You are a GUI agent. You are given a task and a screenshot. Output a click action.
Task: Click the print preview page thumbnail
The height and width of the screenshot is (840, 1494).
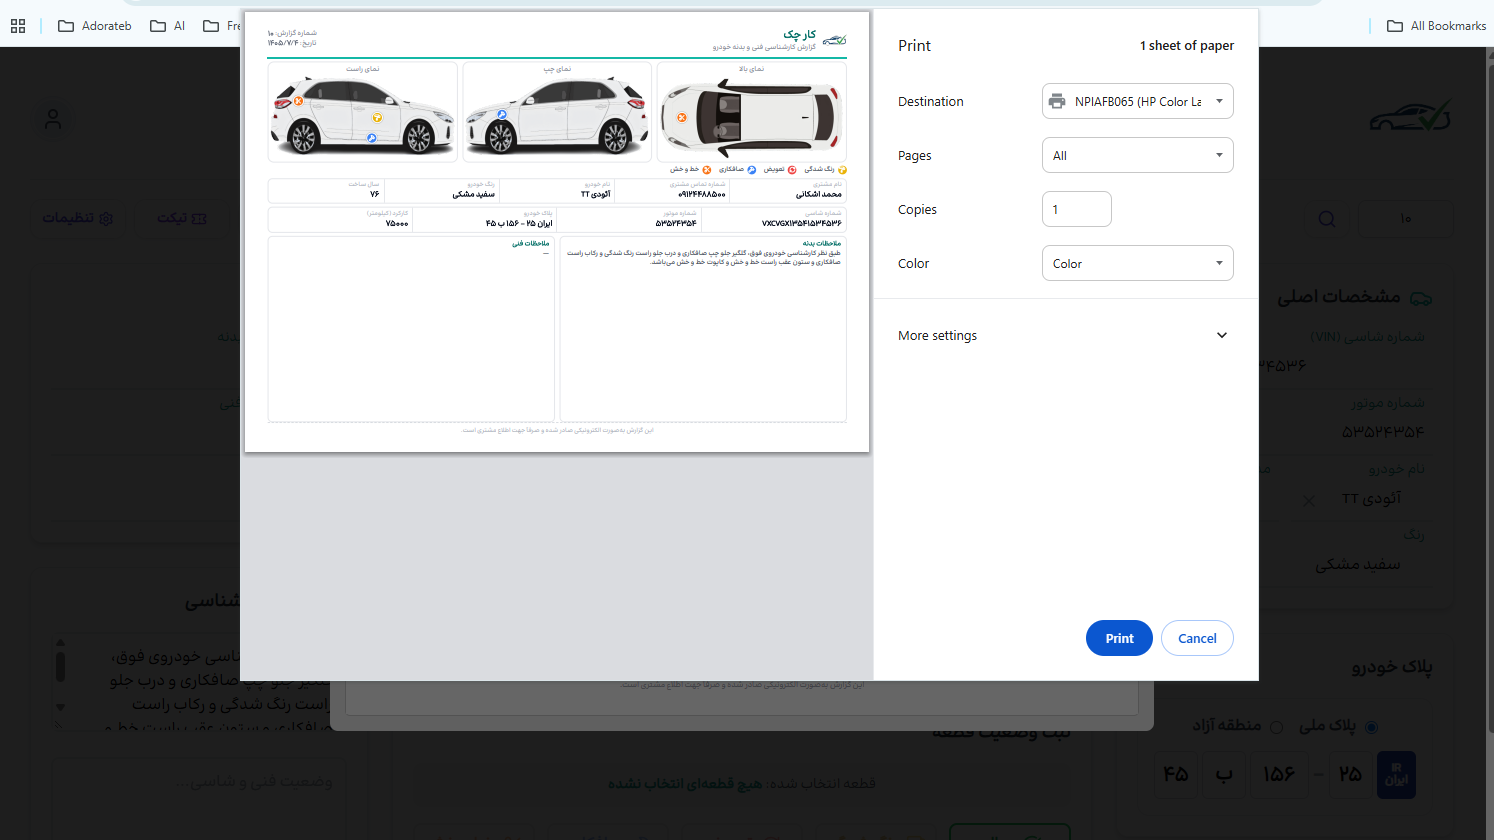click(557, 232)
